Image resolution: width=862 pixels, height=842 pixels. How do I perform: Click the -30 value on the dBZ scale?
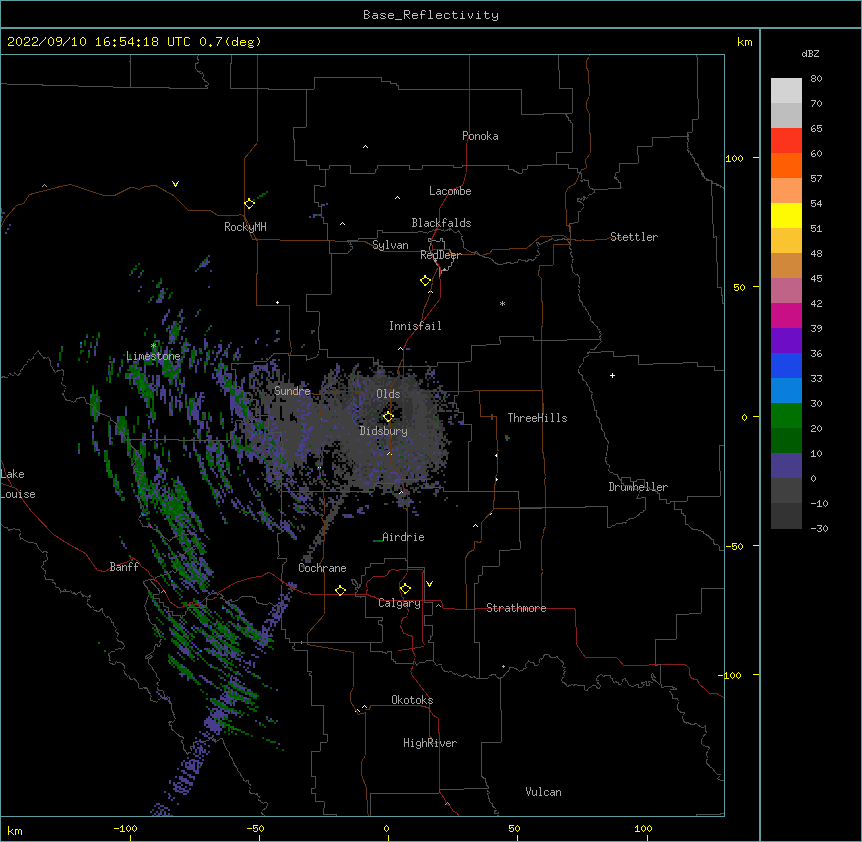(x=819, y=528)
